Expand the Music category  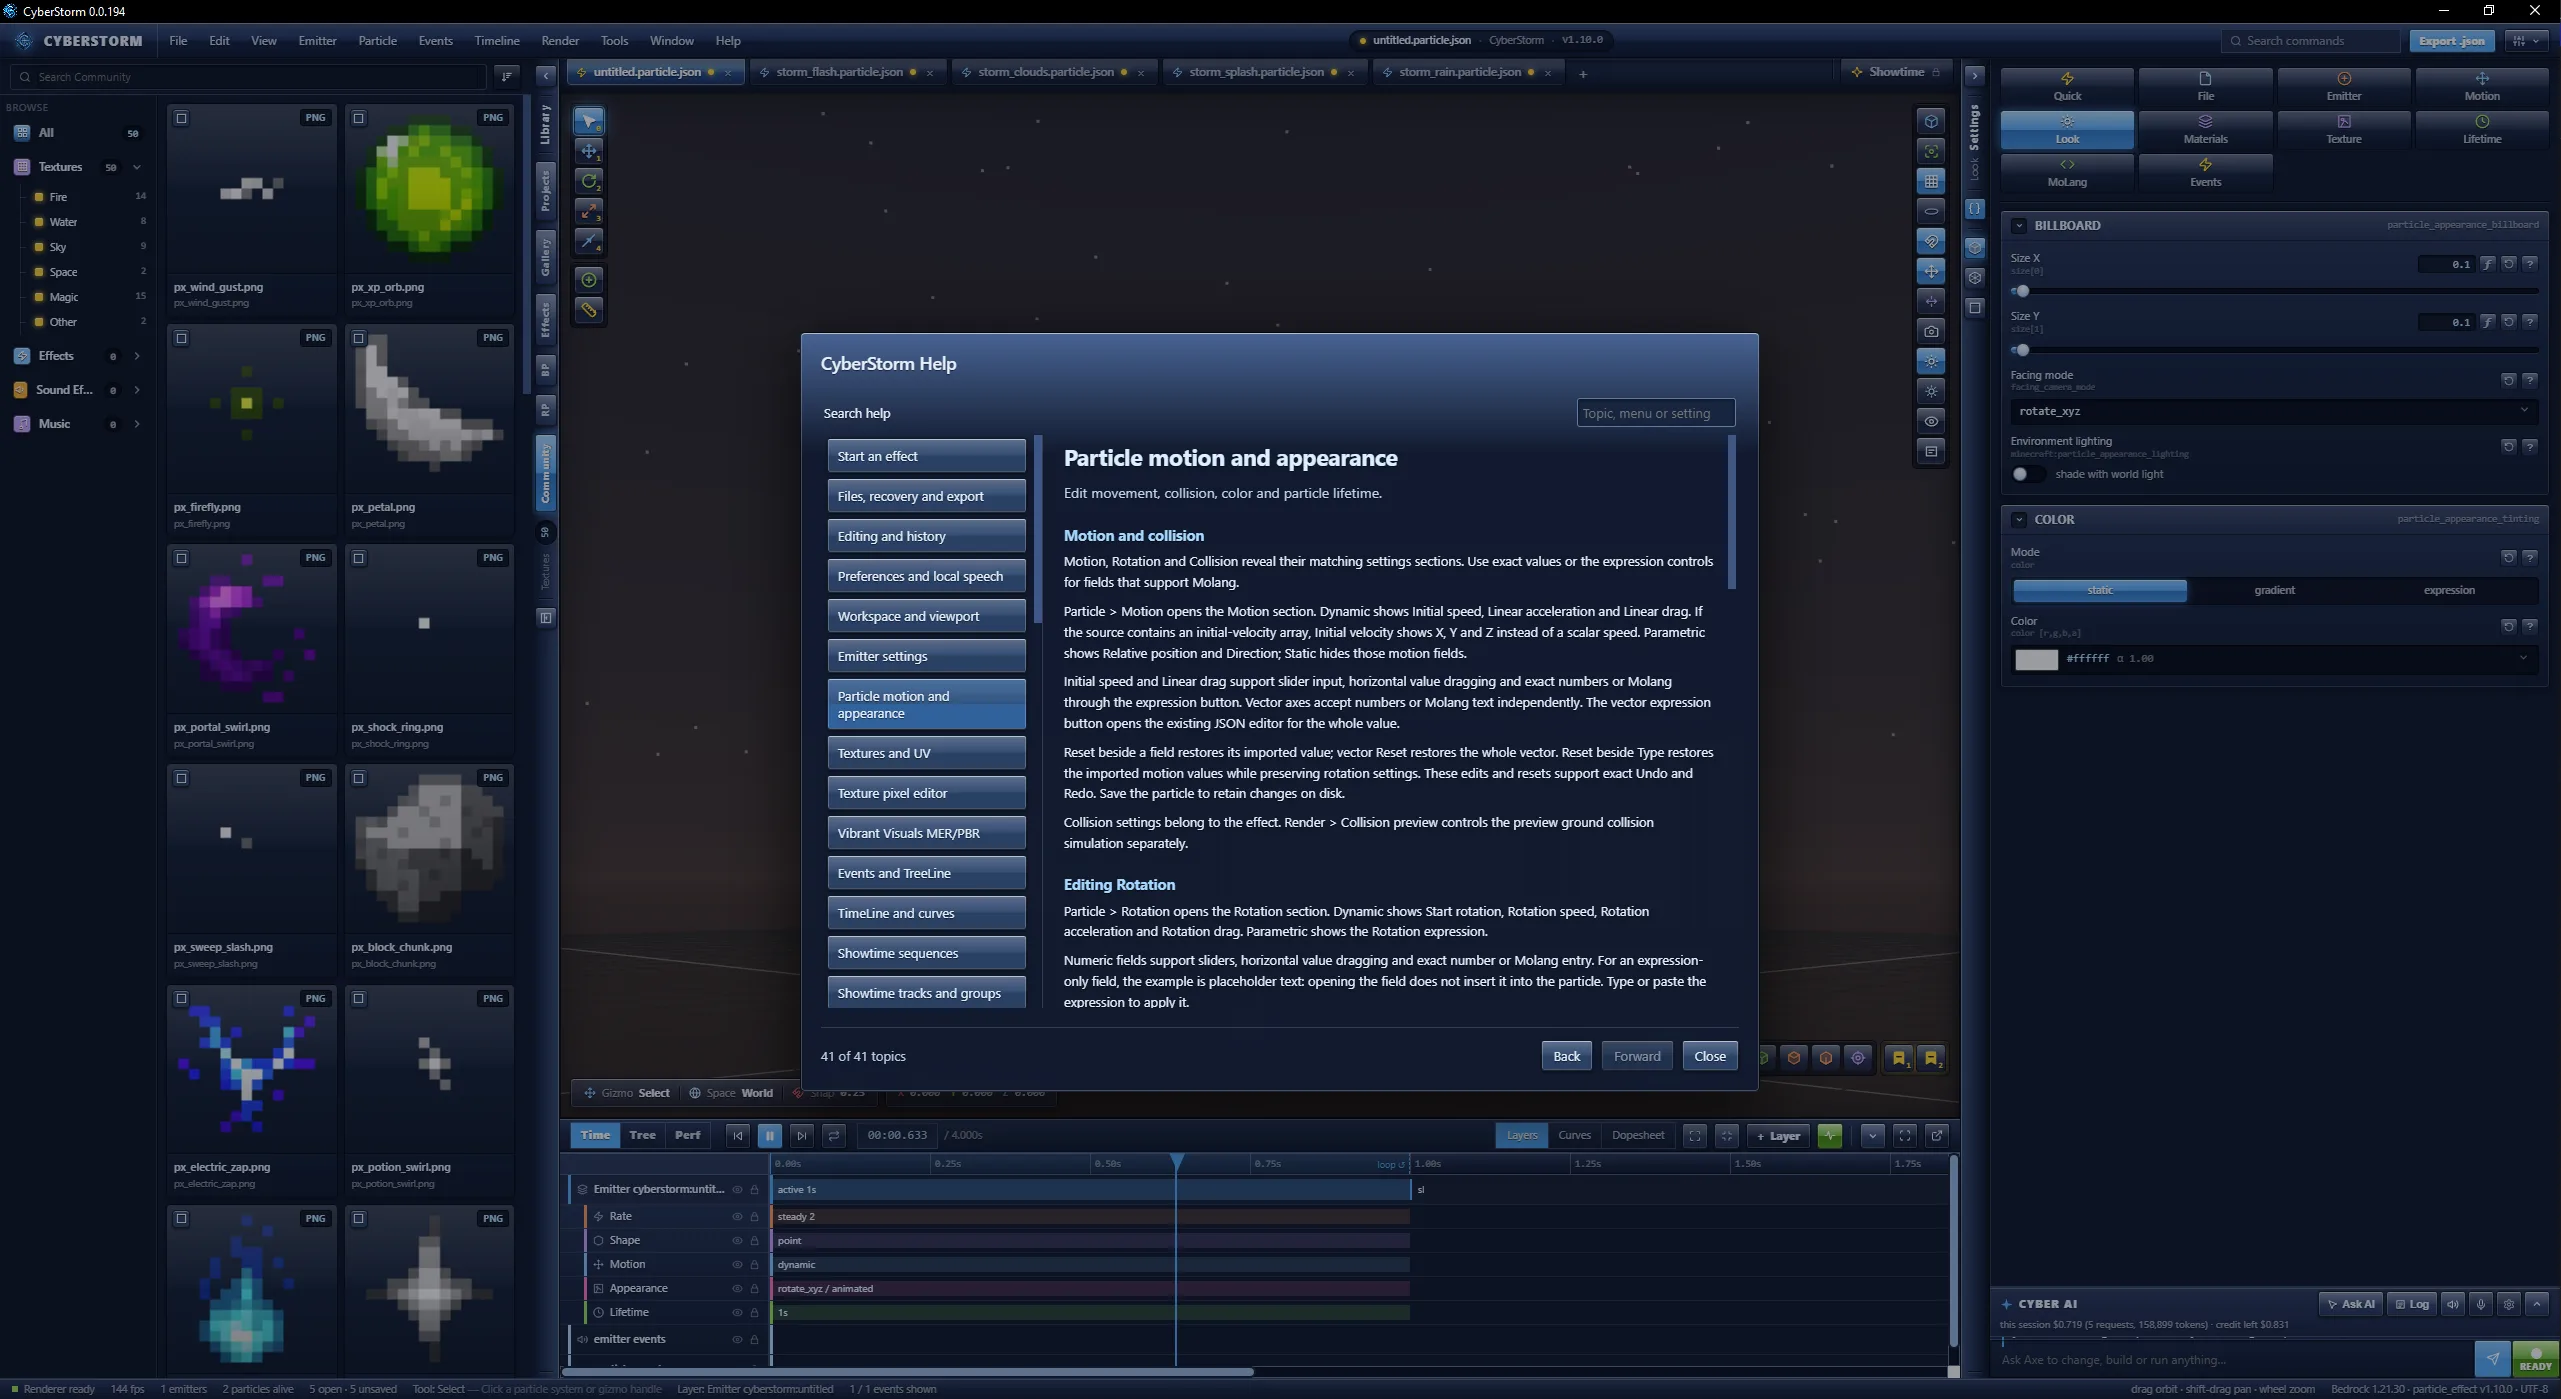137,424
